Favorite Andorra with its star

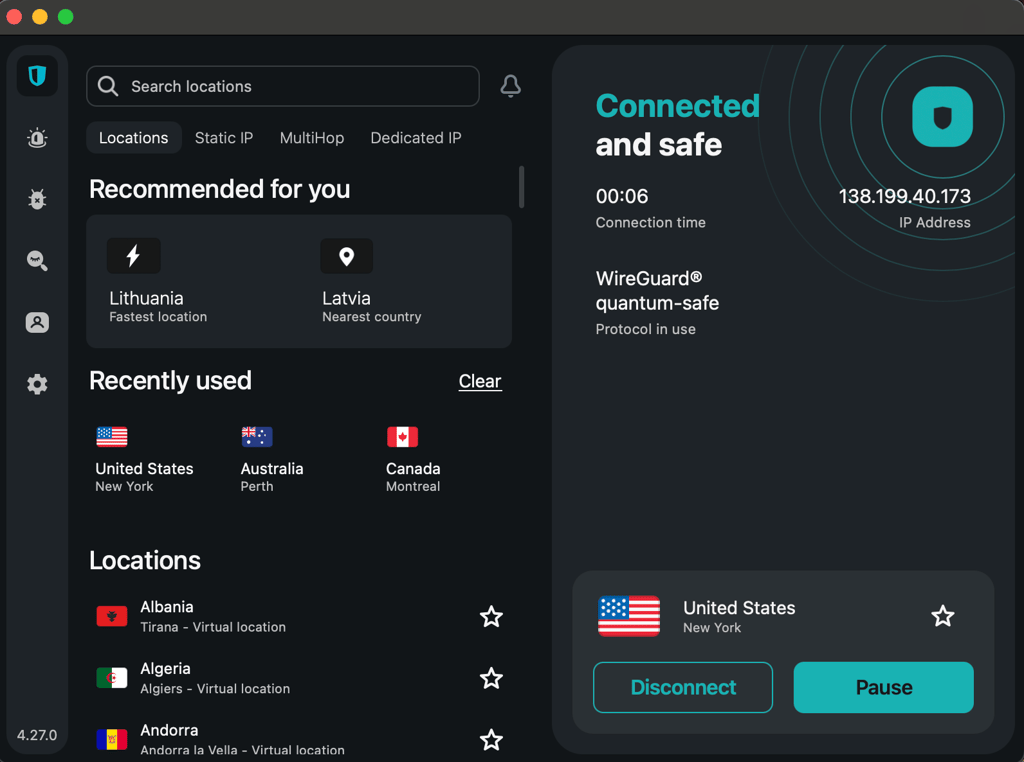click(491, 739)
